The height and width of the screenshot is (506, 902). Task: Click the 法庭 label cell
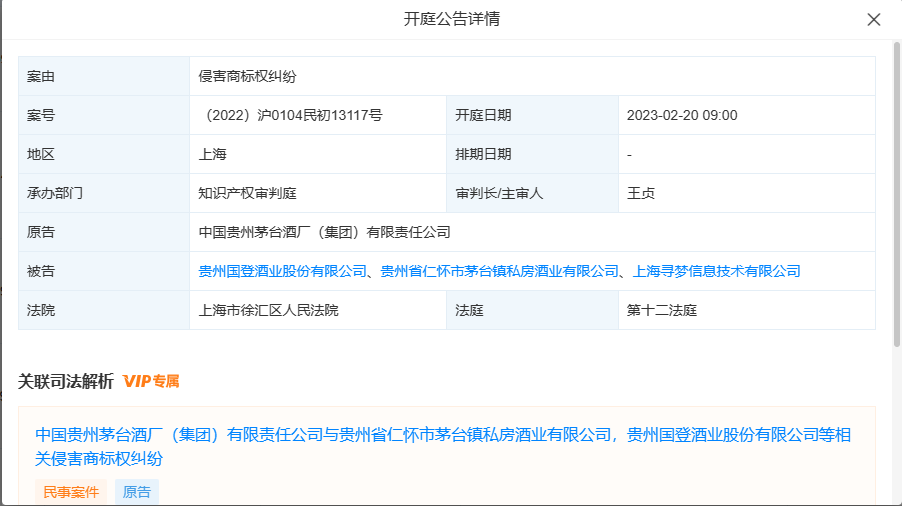click(532, 310)
